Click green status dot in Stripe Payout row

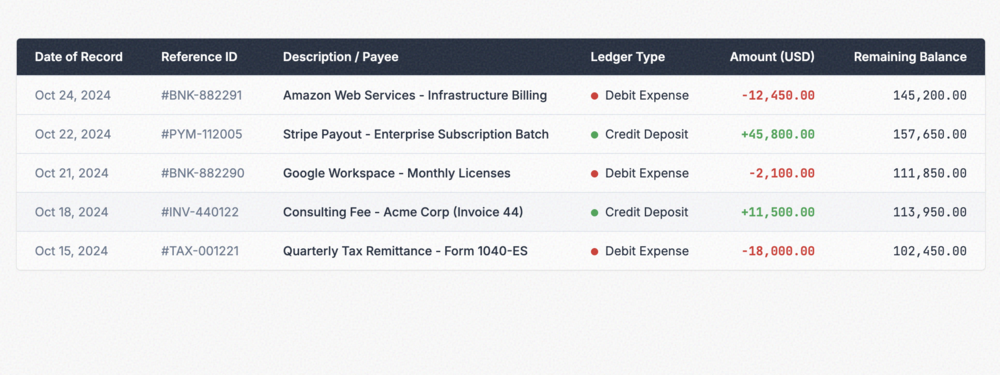click(594, 135)
